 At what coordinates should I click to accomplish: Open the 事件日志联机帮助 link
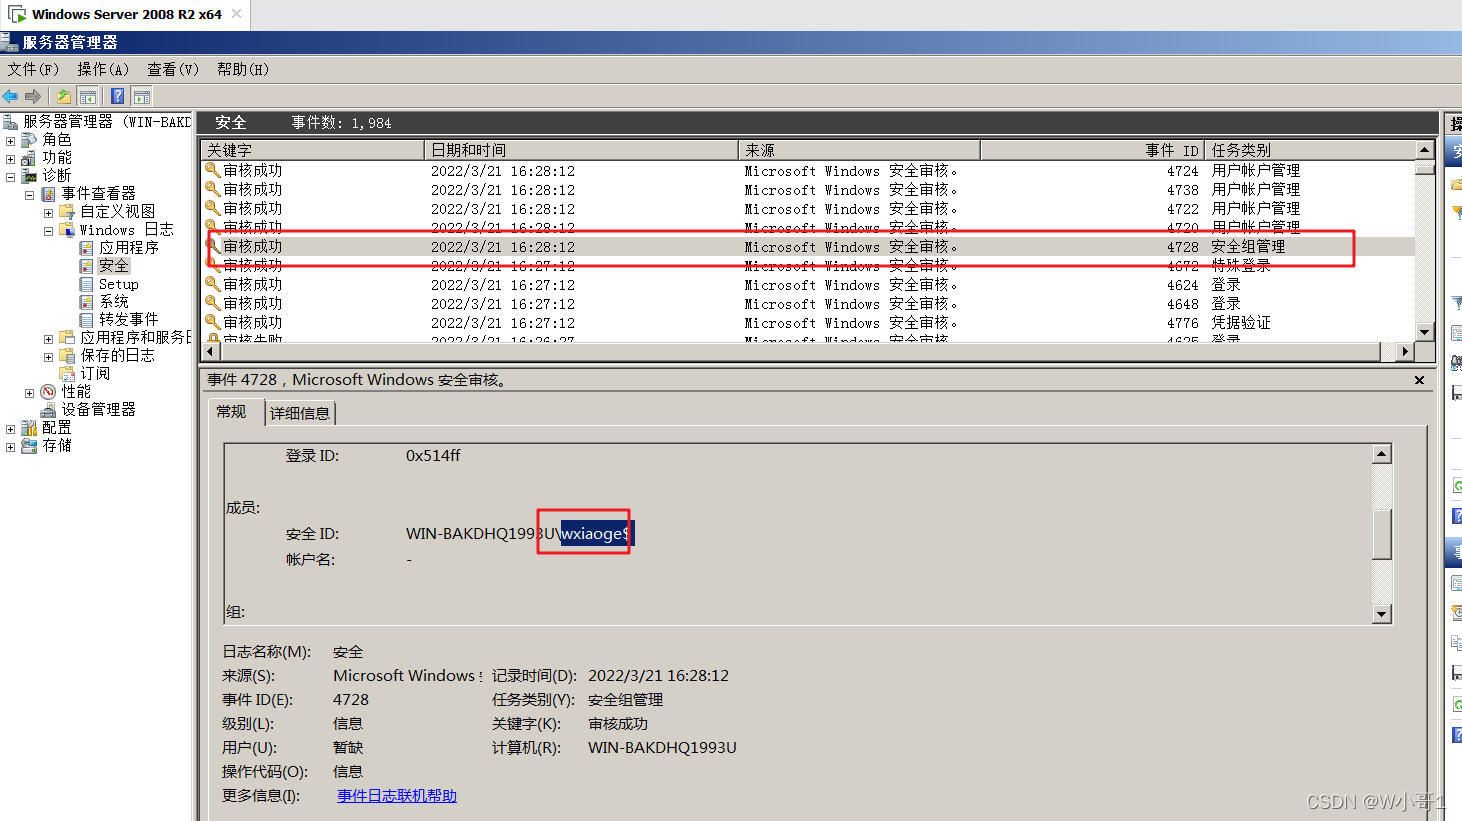pyautogui.click(x=397, y=796)
